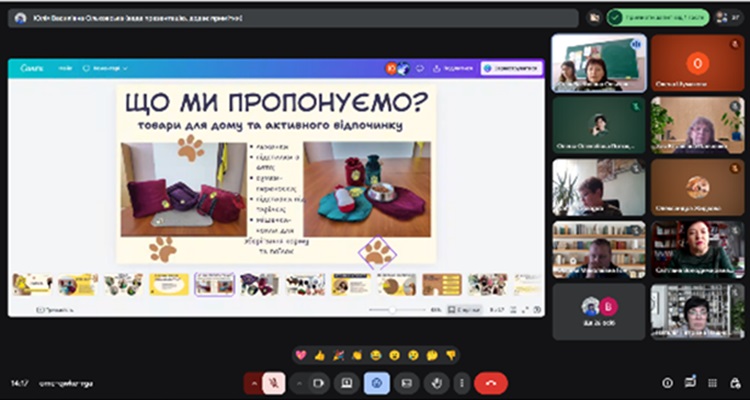Open the people count icon top right
The height and width of the screenshot is (400, 750).
click(x=734, y=17)
